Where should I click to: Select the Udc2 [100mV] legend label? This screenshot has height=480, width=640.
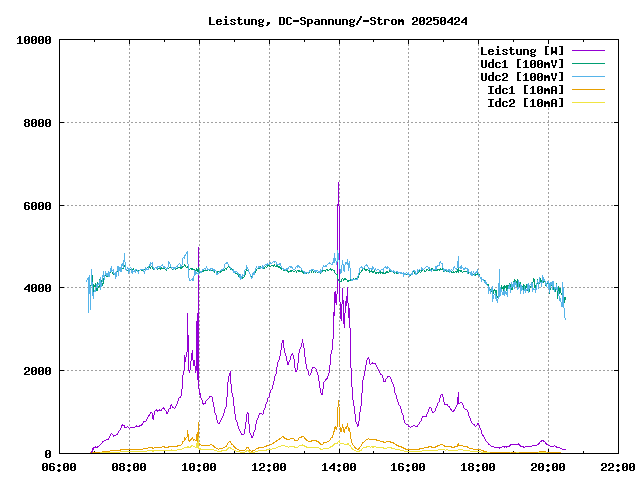(521, 76)
